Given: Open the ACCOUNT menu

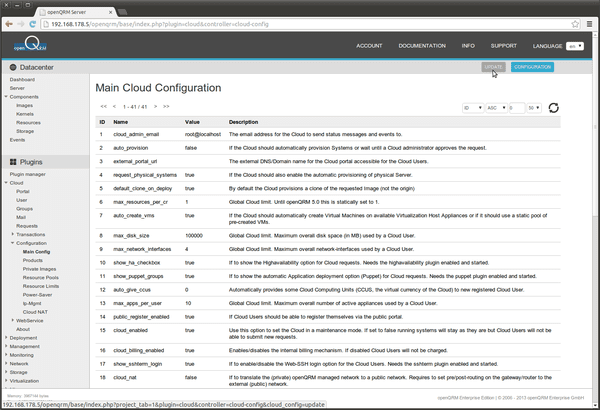Looking at the screenshot, I should coord(369,46).
